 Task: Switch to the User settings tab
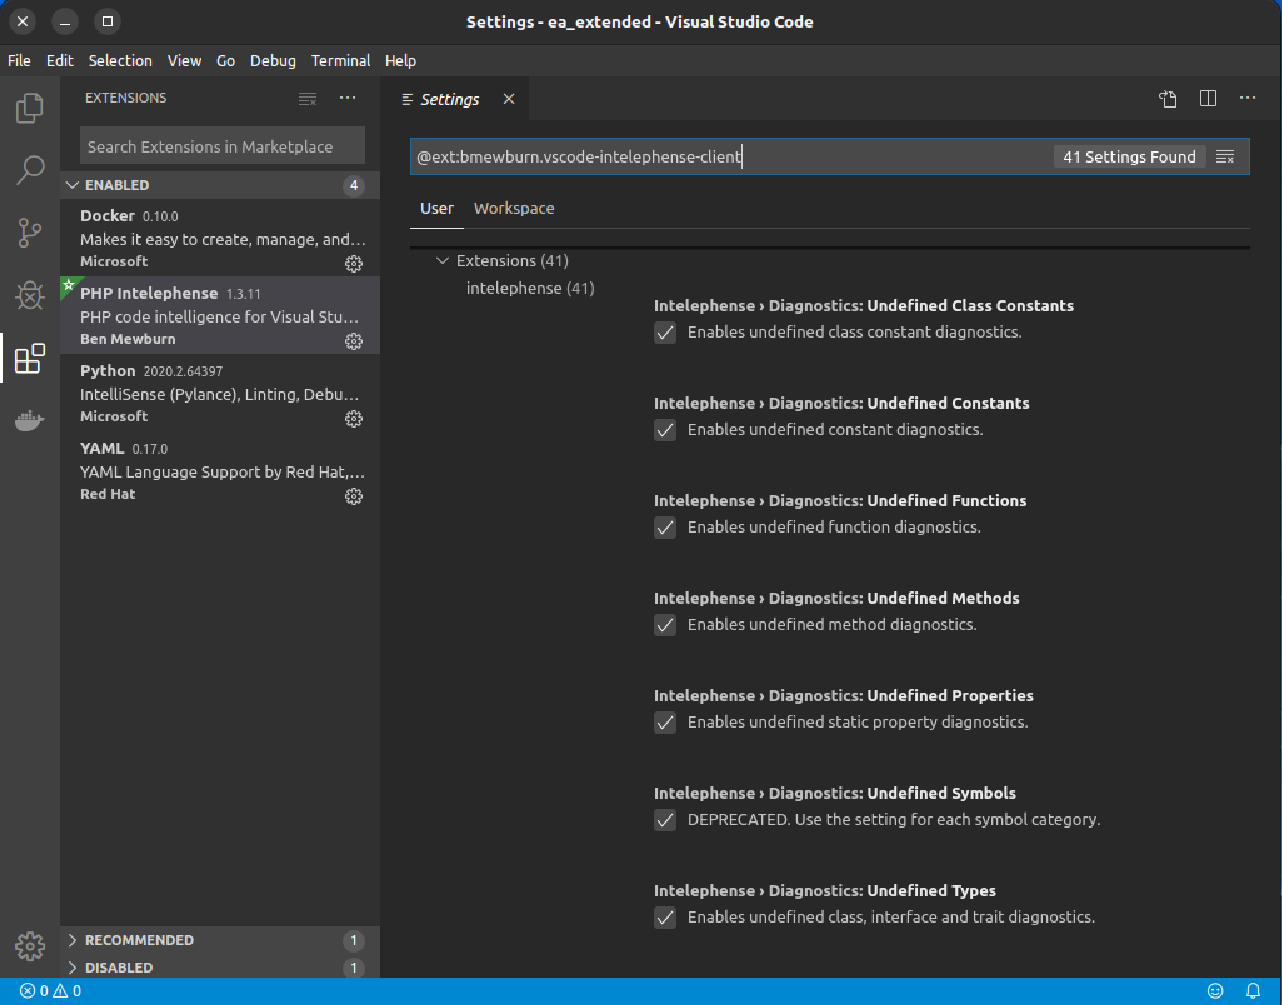[437, 208]
